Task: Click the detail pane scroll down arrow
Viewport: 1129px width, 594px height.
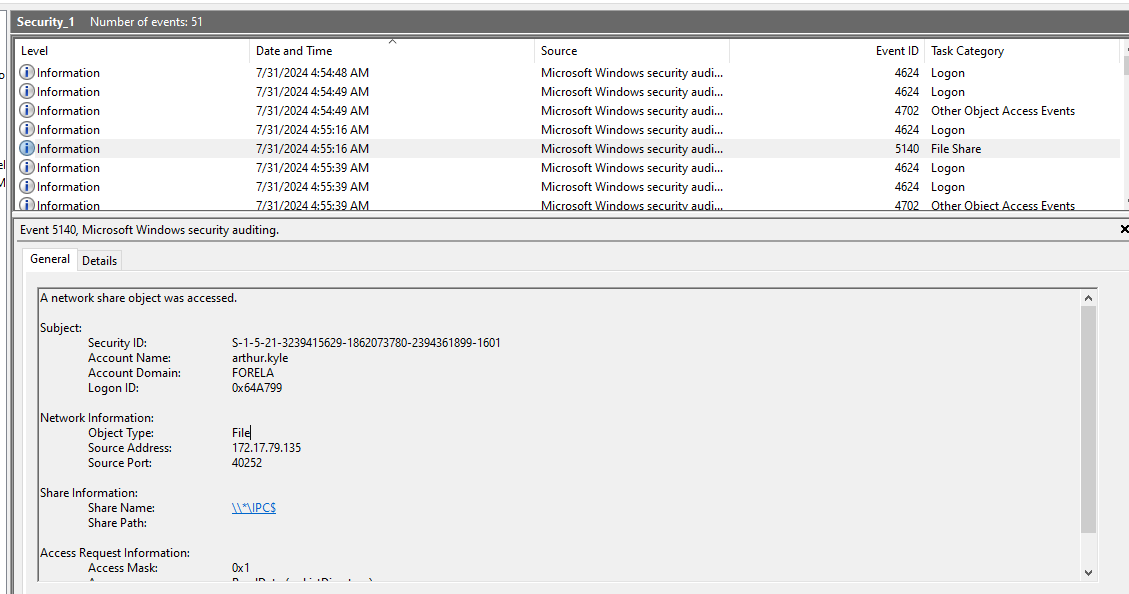Action: (x=1088, y=573)
